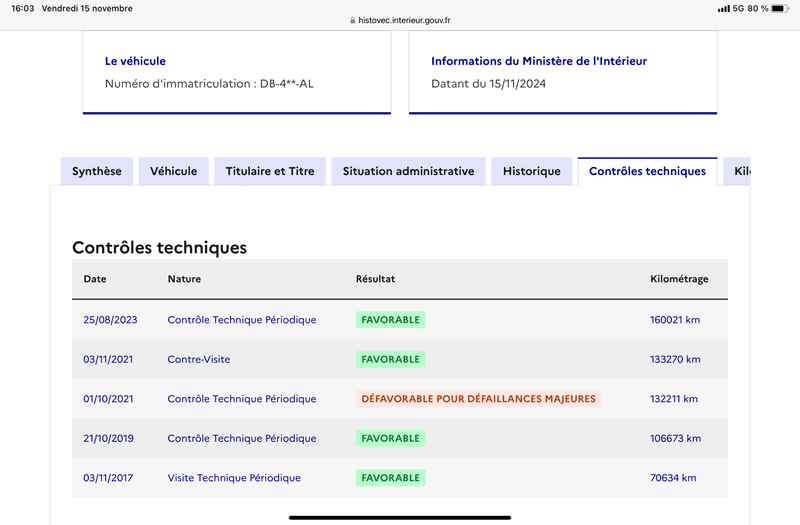Open the partially visible Kilométrage tab
Screen dimensions: 800x525
click(737, 171)
